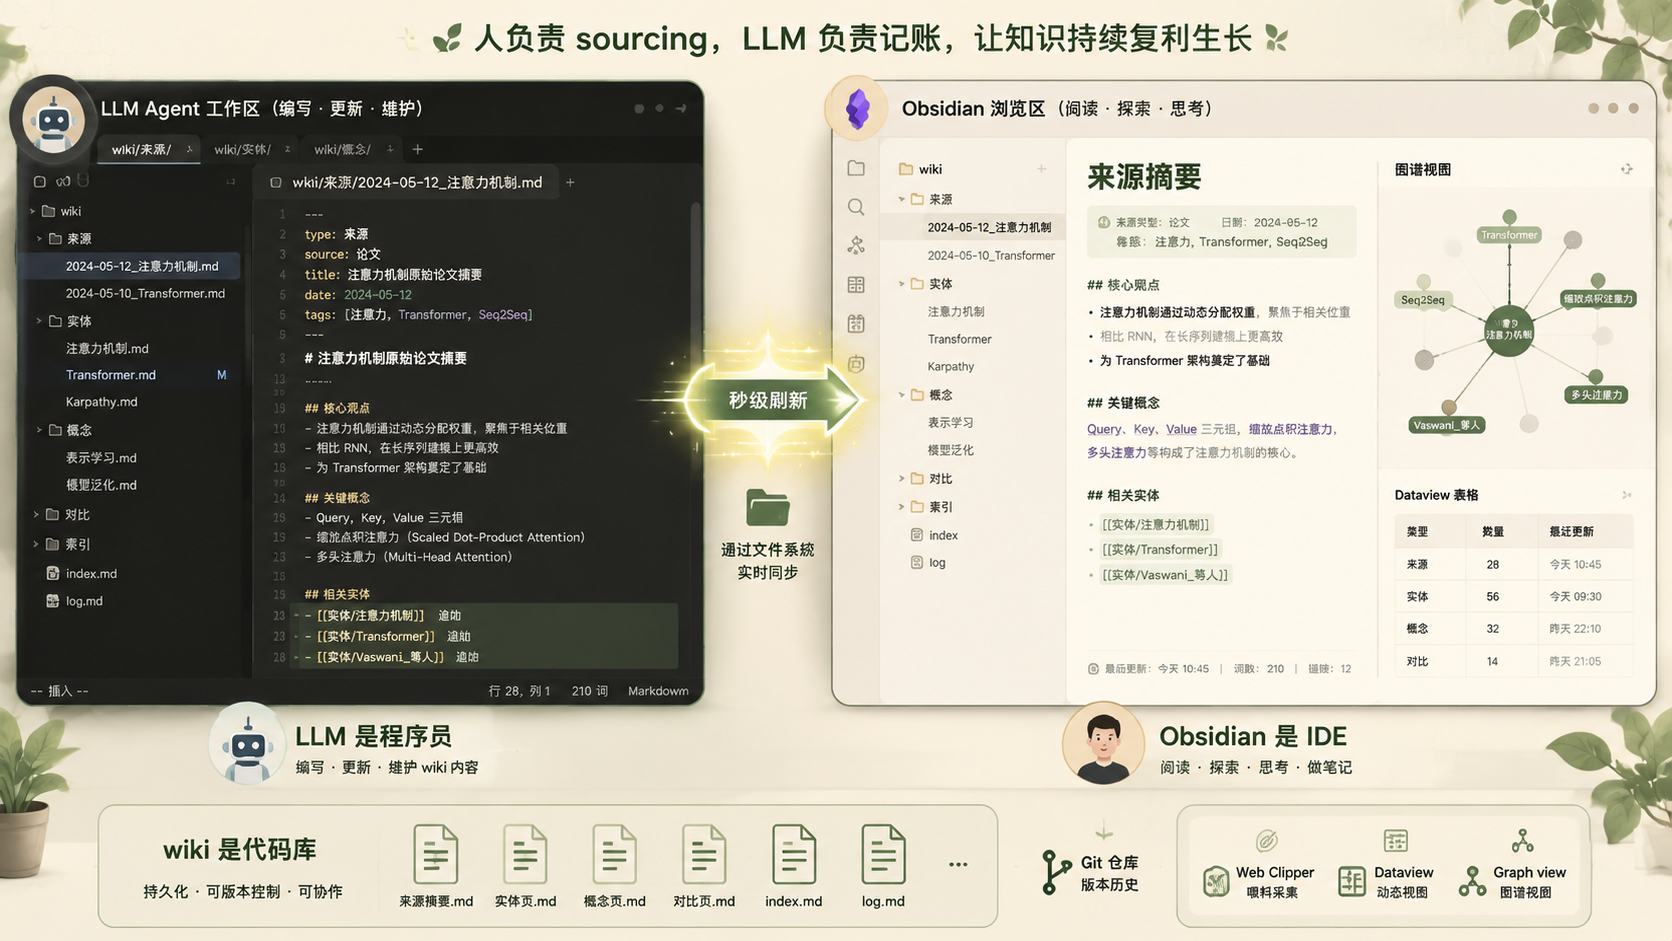Open the [[实体/Vaswani_等人]] link in Obsidian
Image resolution: width=1672 pixels, height=941 pixels.
pyautogui.click(x=1165, y=575)
